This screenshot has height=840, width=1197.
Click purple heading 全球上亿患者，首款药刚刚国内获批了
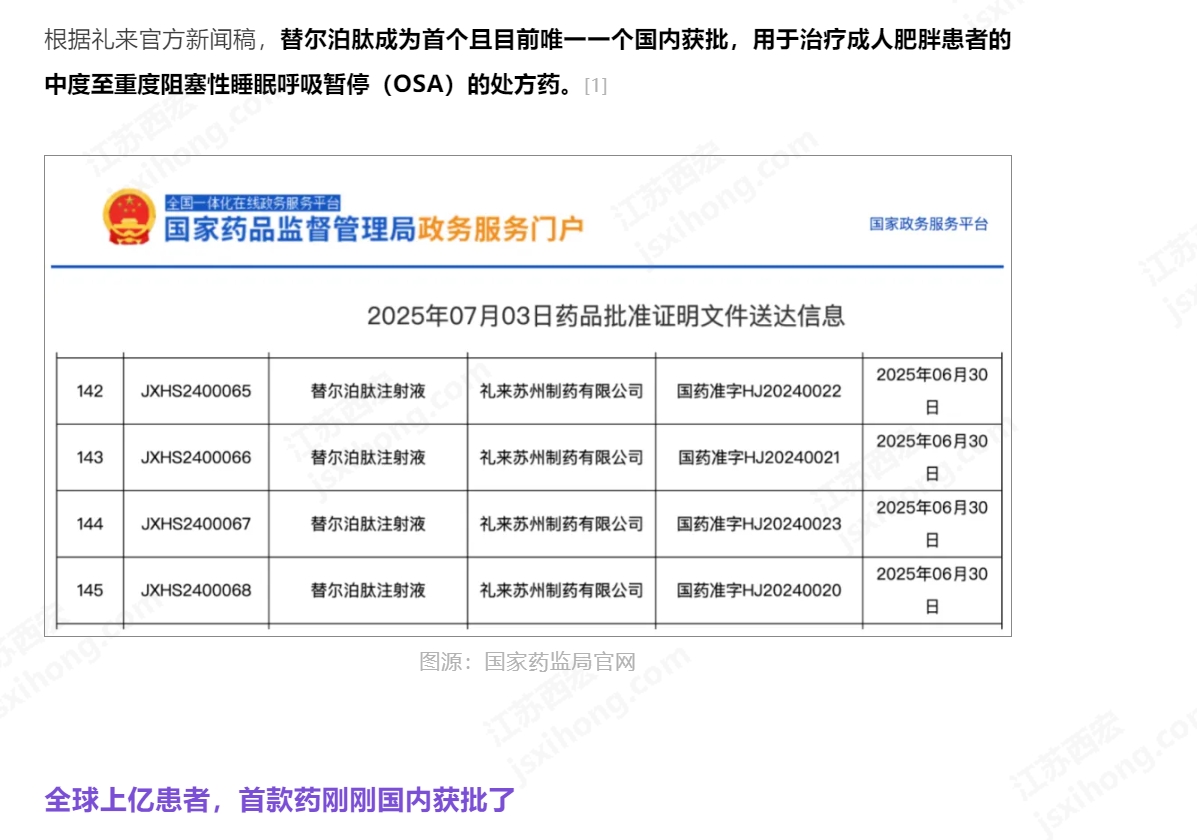[x=280, y=800]
